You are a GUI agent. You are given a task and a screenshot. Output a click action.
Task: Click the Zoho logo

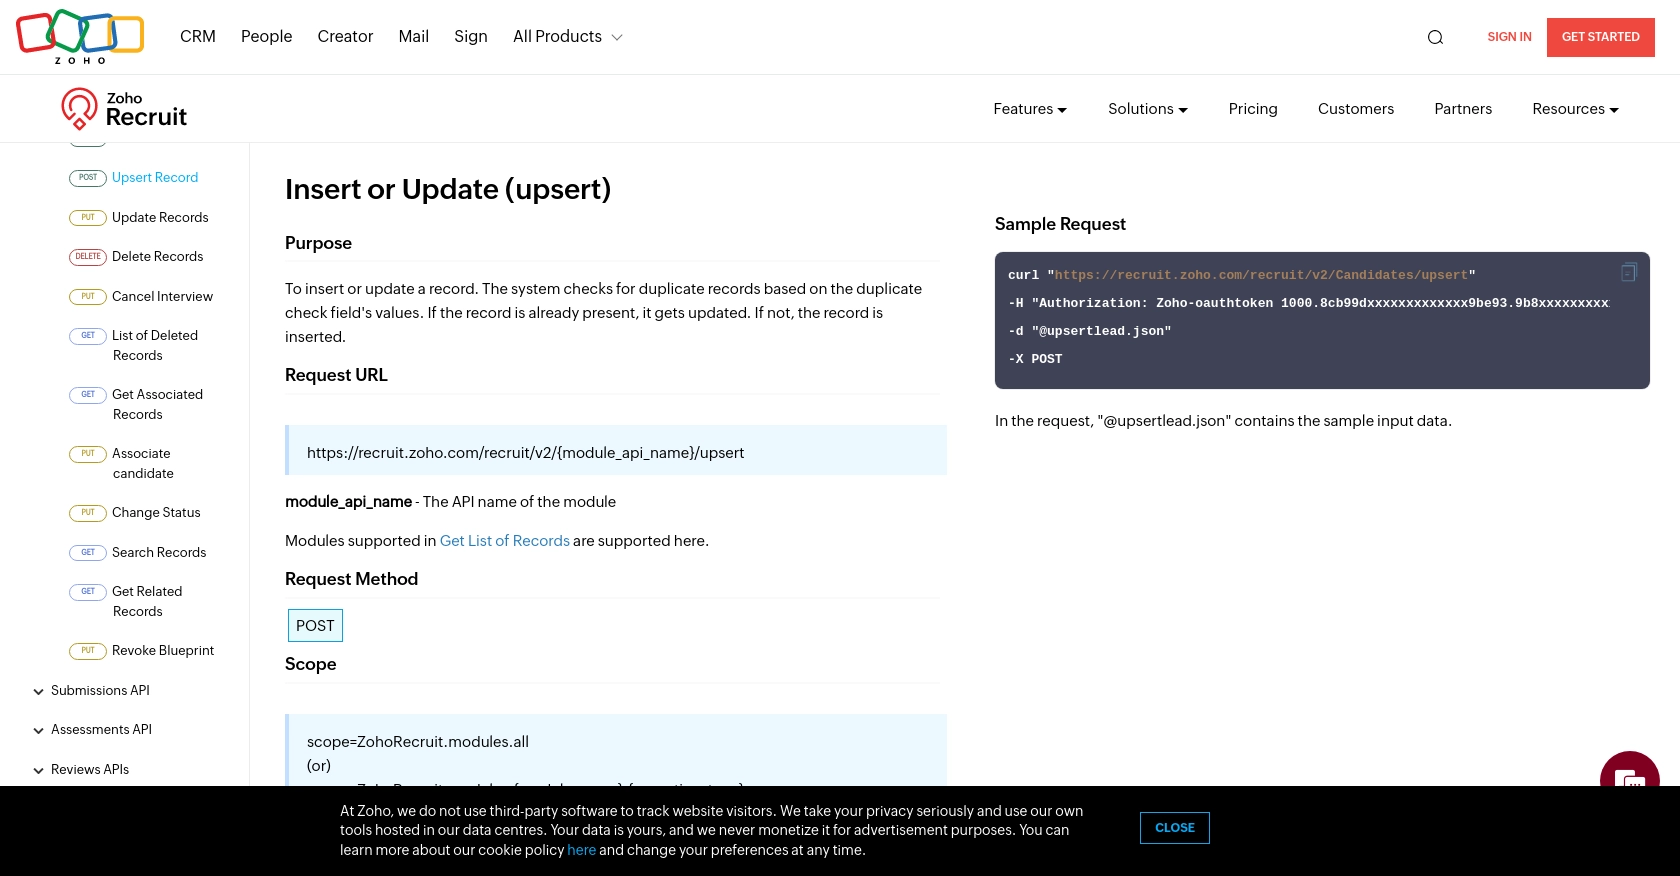click(x=80, y=37)
